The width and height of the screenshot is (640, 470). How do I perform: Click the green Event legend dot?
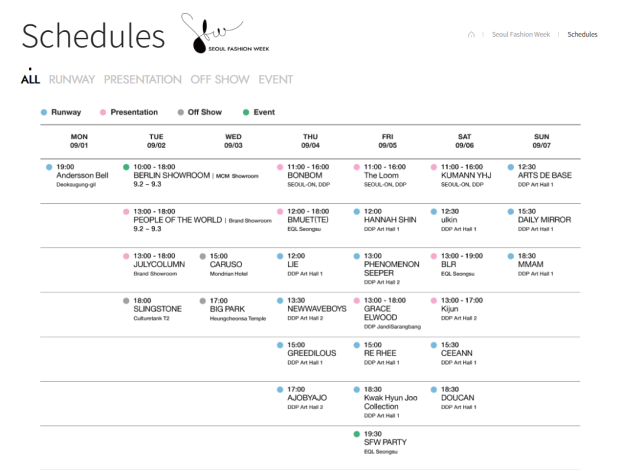[x=246, y=112]
